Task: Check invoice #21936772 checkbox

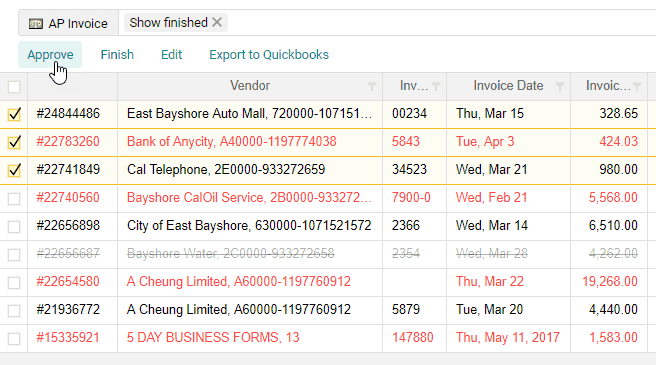Action: coord(14,311)
